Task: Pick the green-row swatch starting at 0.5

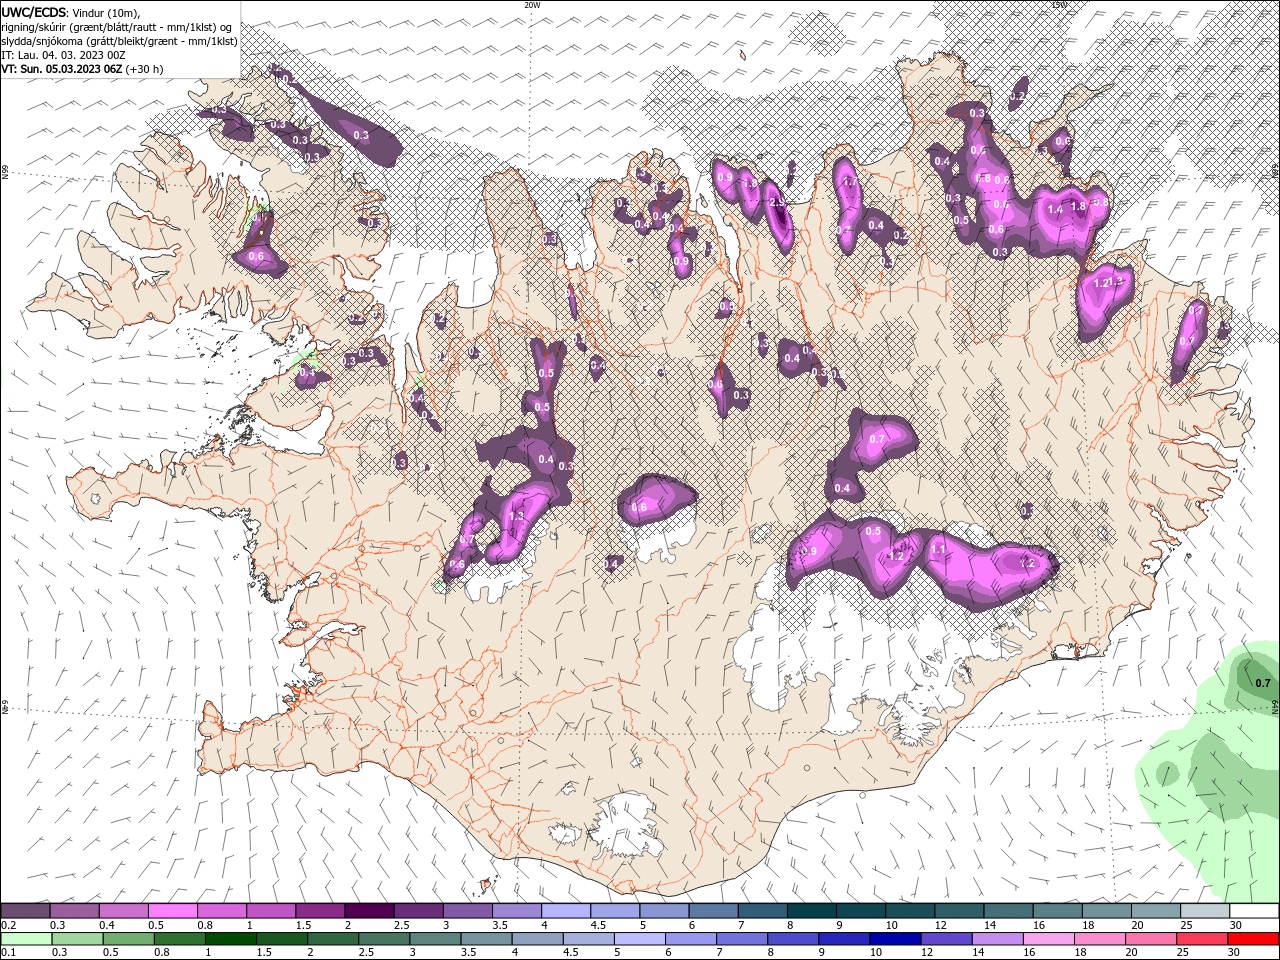Action: pyautogui.click(x=128, y=939)
